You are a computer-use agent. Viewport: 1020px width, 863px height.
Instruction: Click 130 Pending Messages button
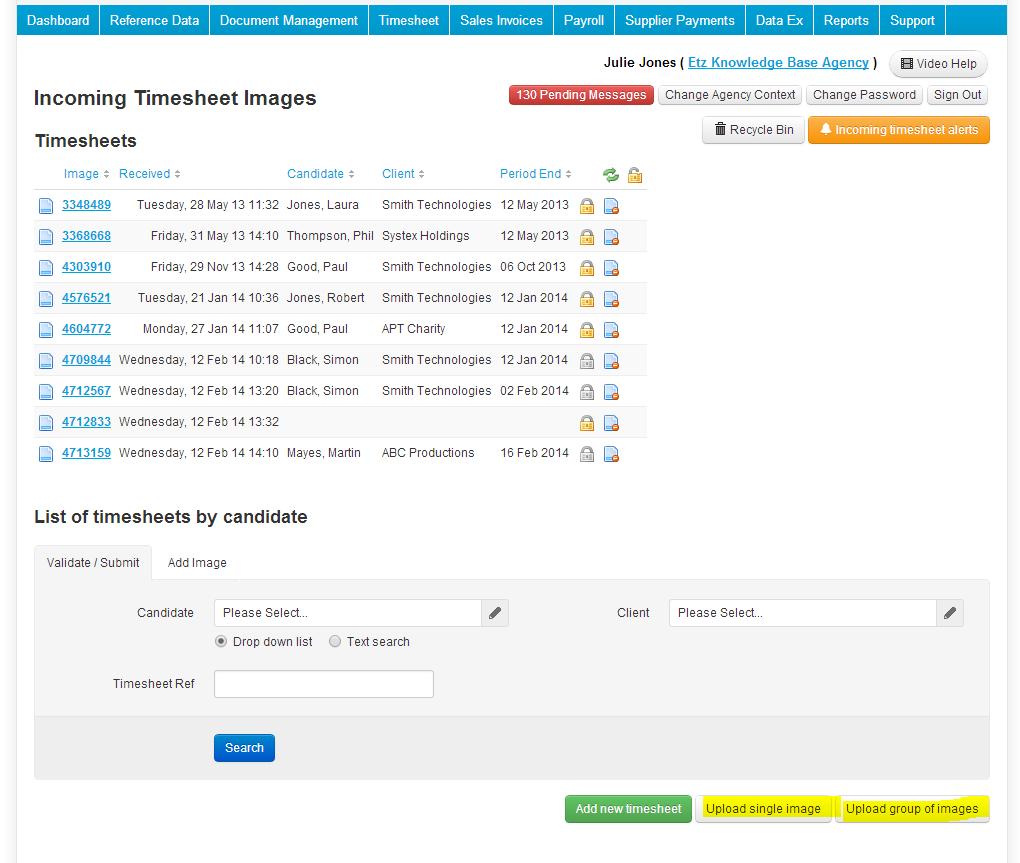(581, 95)
